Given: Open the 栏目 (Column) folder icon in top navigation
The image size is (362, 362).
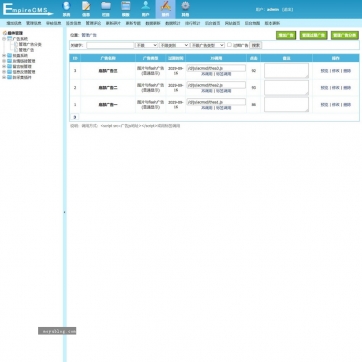Looking at the screenshot, I should tap(106, 9).
